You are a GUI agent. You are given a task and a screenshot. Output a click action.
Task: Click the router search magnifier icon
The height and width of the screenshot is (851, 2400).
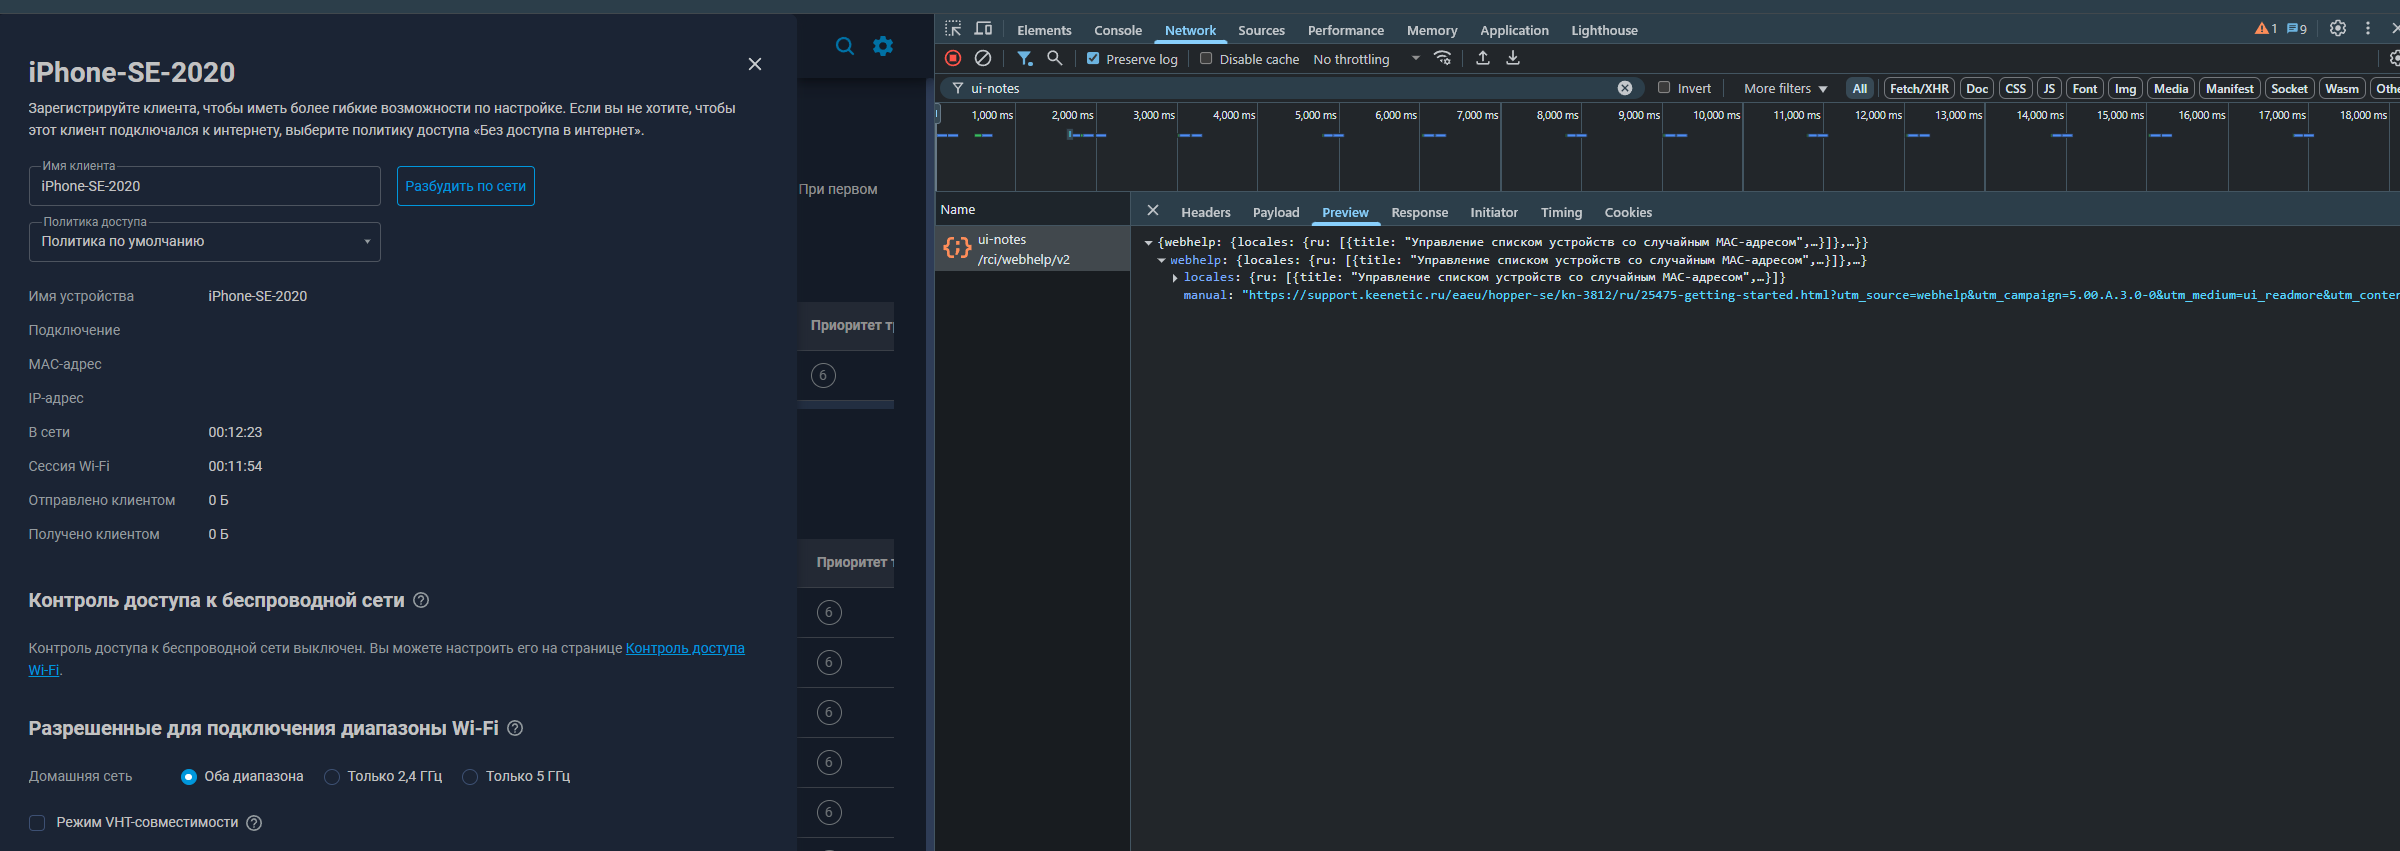pyautogui.click(x=845, y=46)
